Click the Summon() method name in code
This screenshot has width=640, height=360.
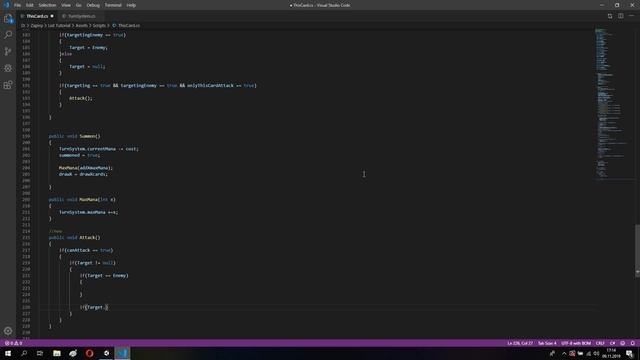click(x=89, y=136)
